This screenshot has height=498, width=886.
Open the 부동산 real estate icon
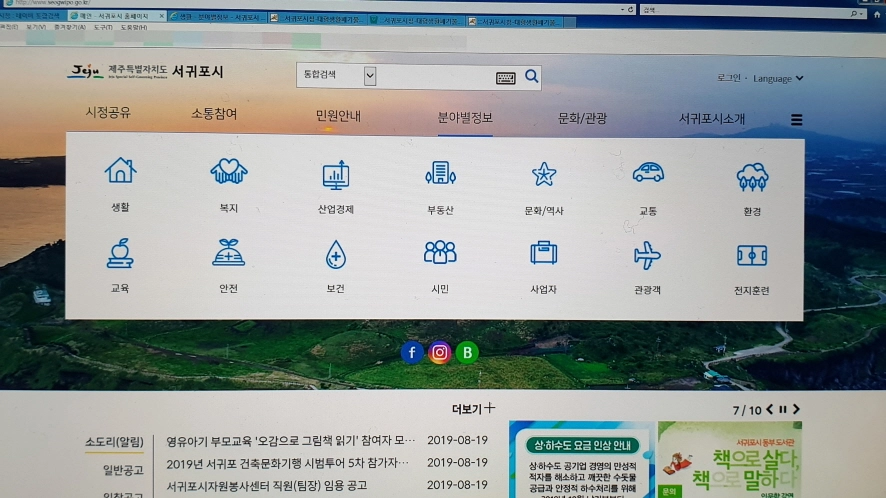440,173
